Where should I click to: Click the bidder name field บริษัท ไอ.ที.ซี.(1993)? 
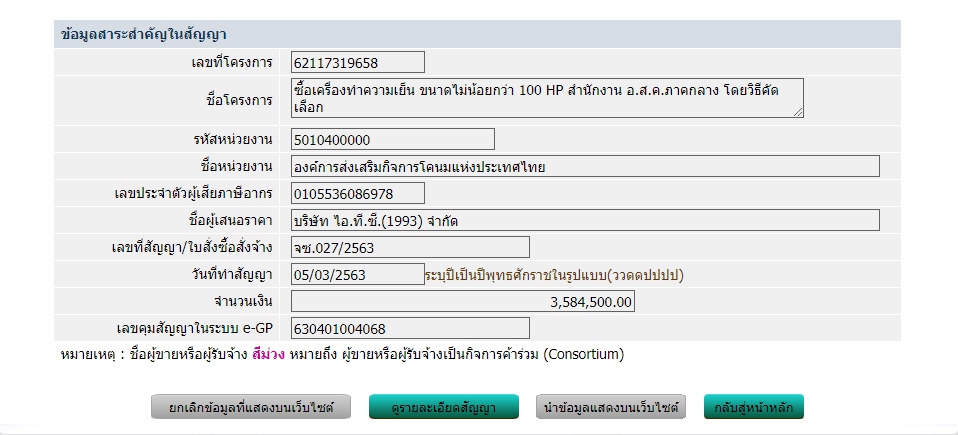click(x=585, y=221)
